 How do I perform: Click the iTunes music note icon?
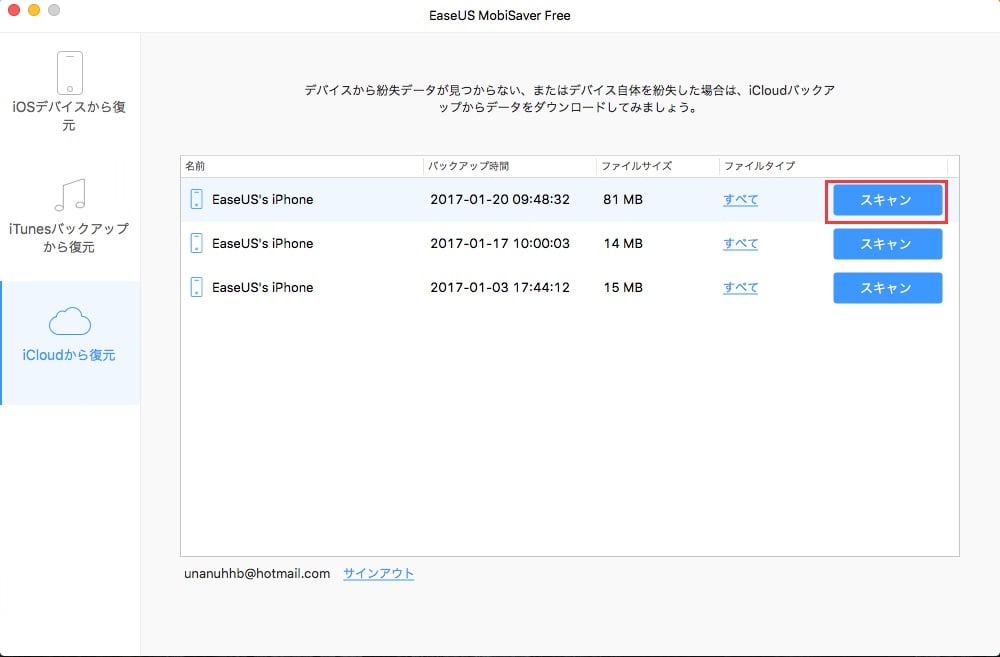click(70, 195)
